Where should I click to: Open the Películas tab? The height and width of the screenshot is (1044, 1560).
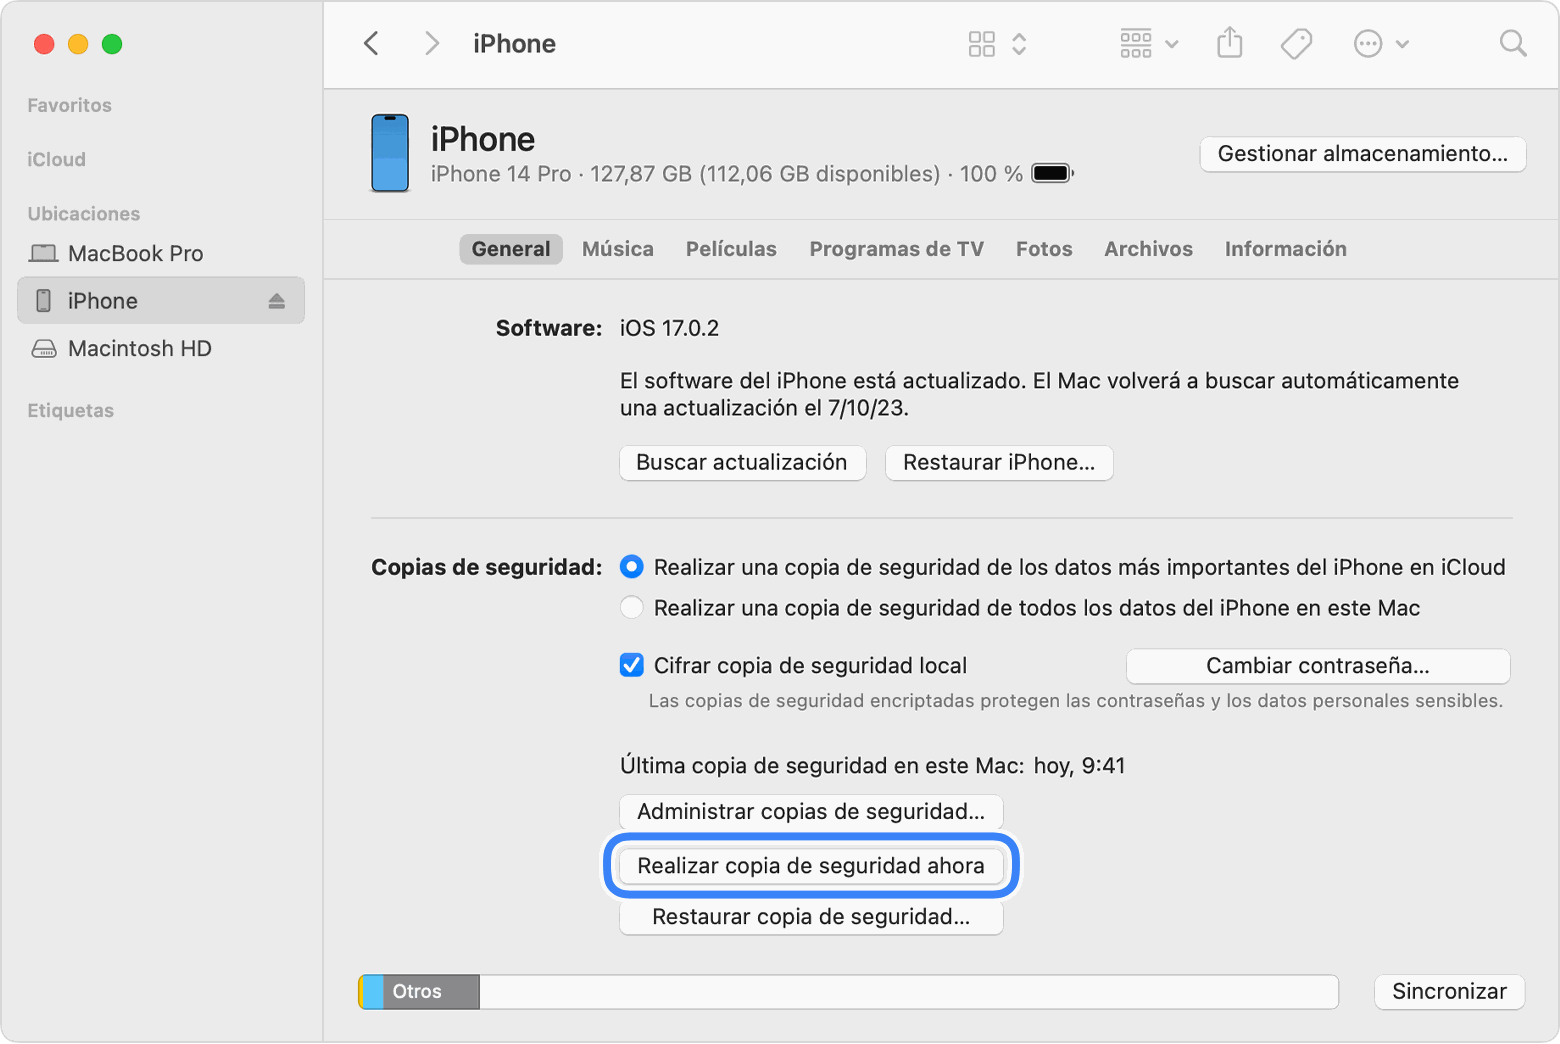pyautogui.click(x=731, y=249)
